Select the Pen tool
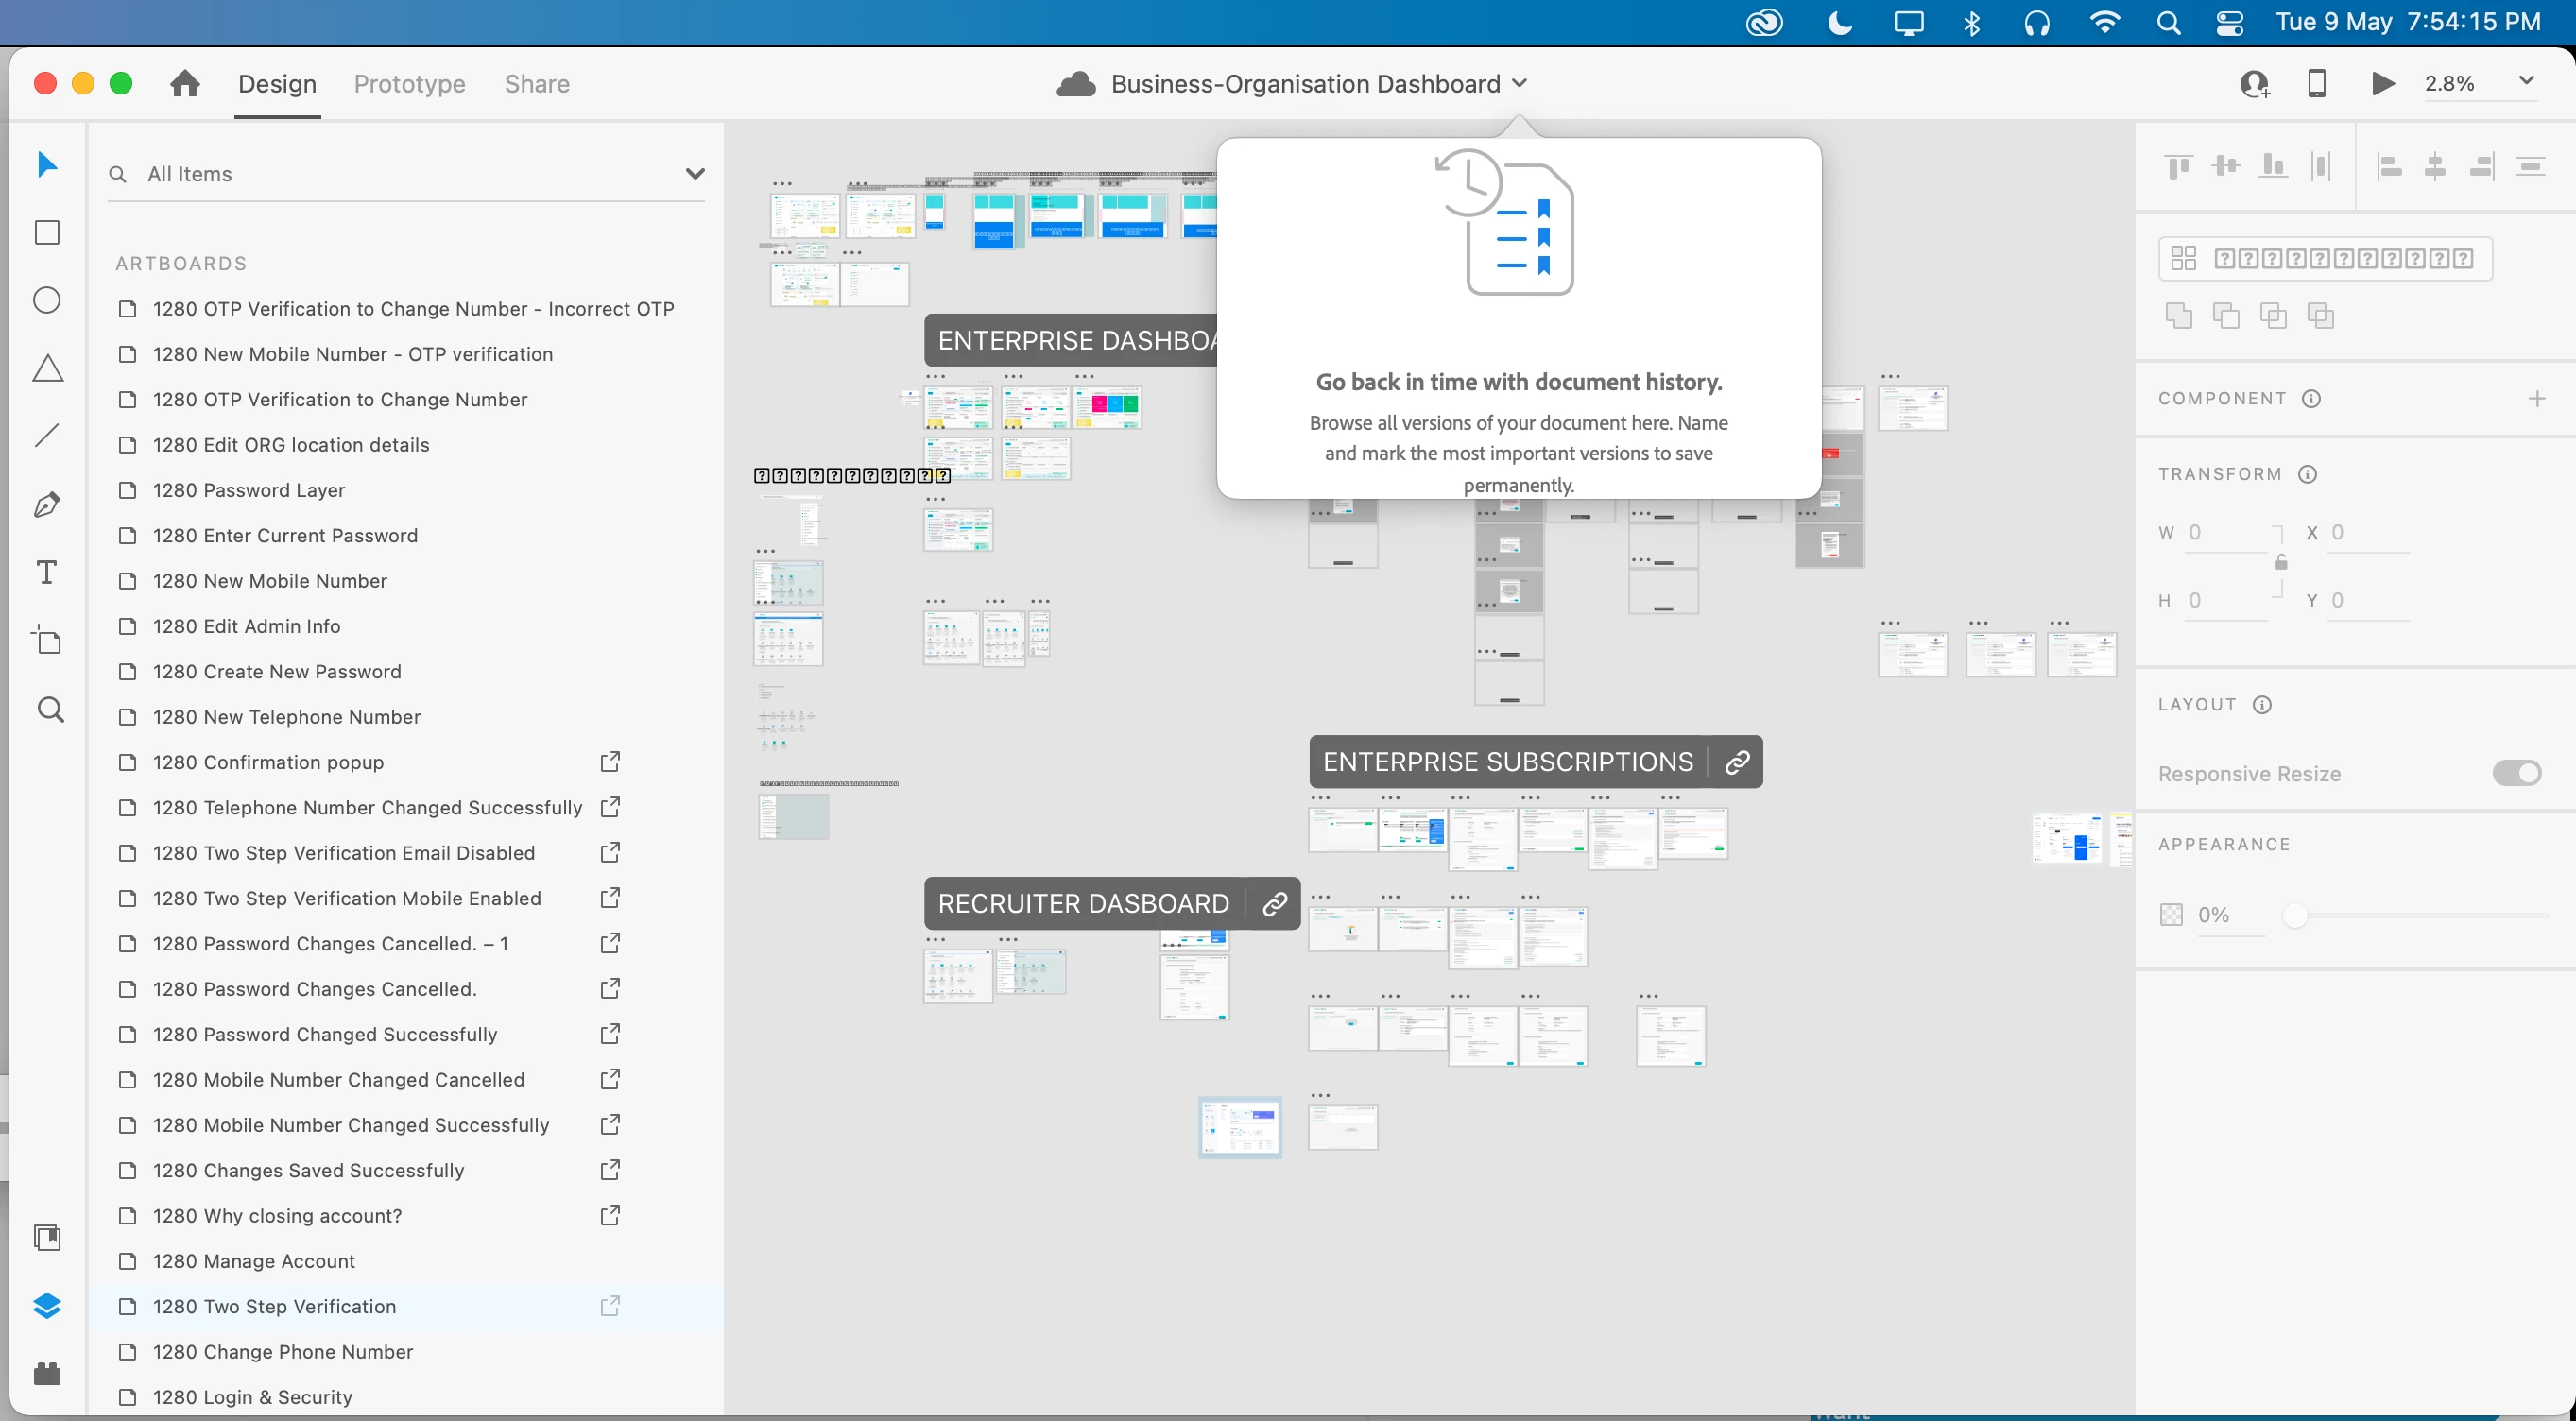 (x=47, y=504)
